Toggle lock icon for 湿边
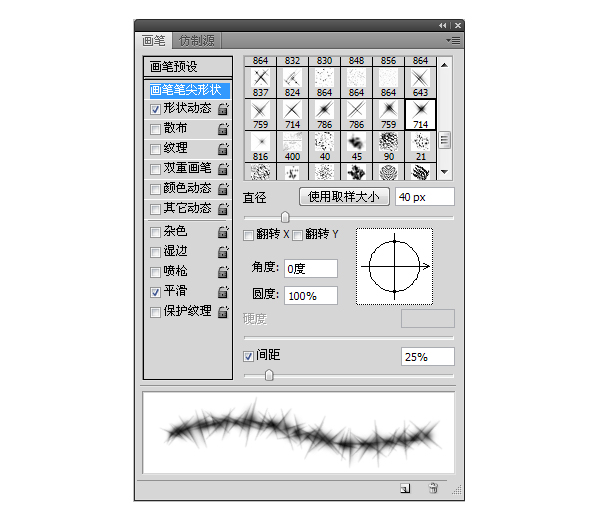 click(223, 251)
